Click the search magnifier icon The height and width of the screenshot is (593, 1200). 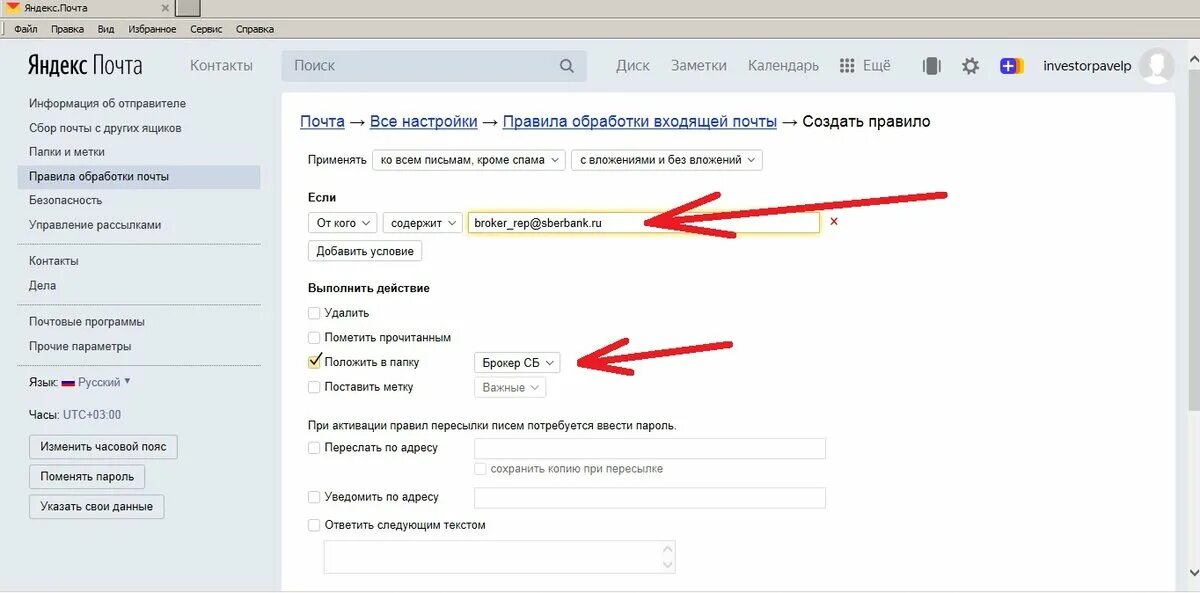pos(567,66)
